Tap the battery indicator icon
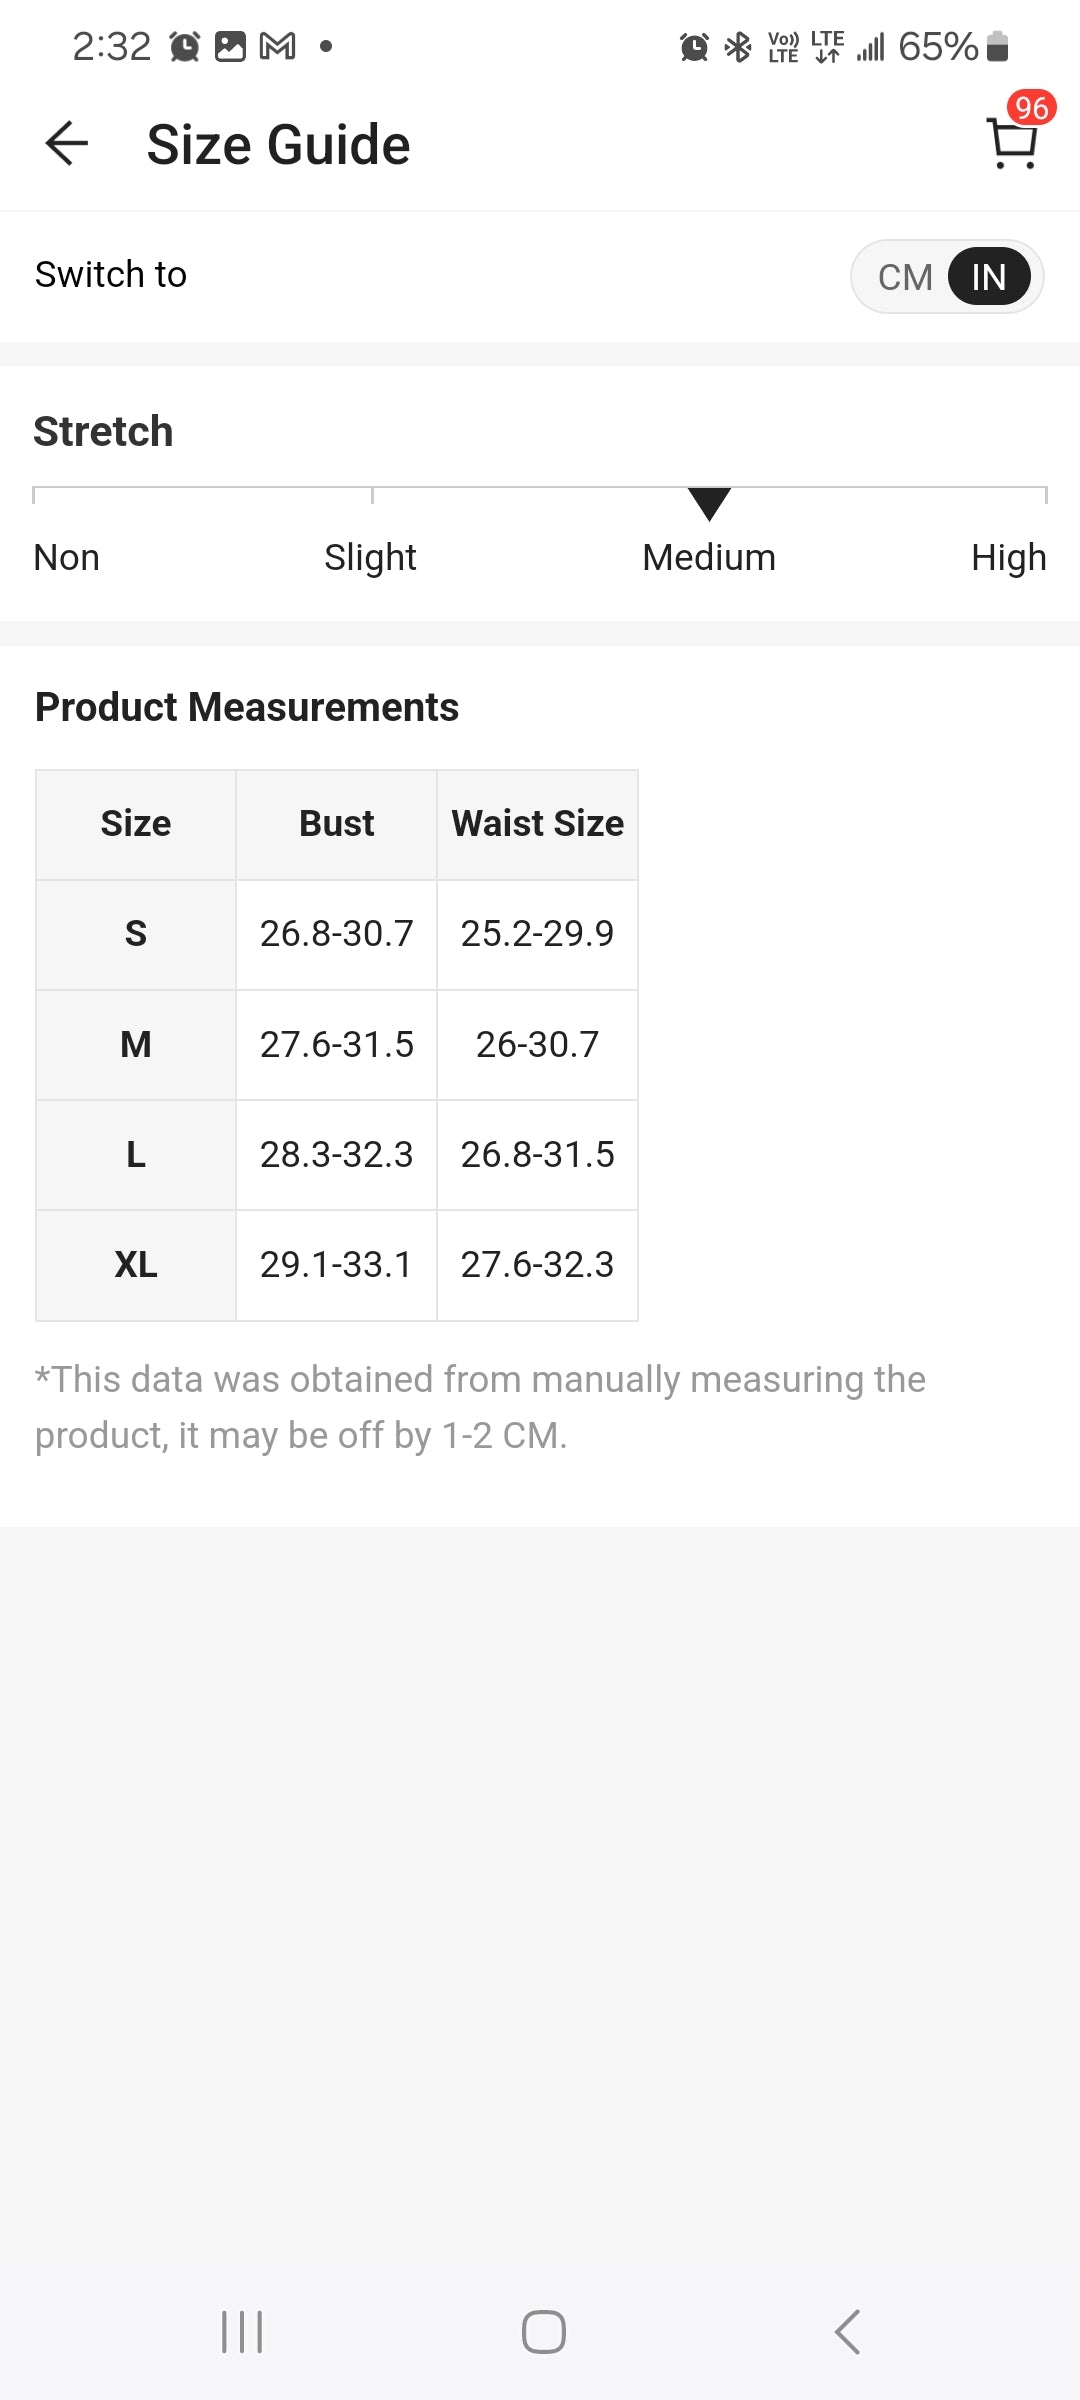 [x=997, y=47]
